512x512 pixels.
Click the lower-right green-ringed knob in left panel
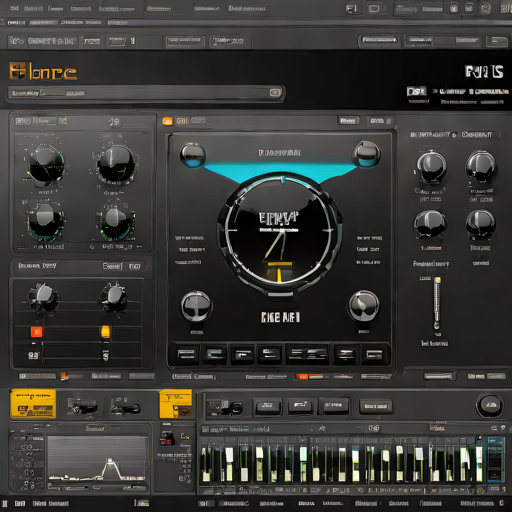pyautogui.click(x=116, y=222)
